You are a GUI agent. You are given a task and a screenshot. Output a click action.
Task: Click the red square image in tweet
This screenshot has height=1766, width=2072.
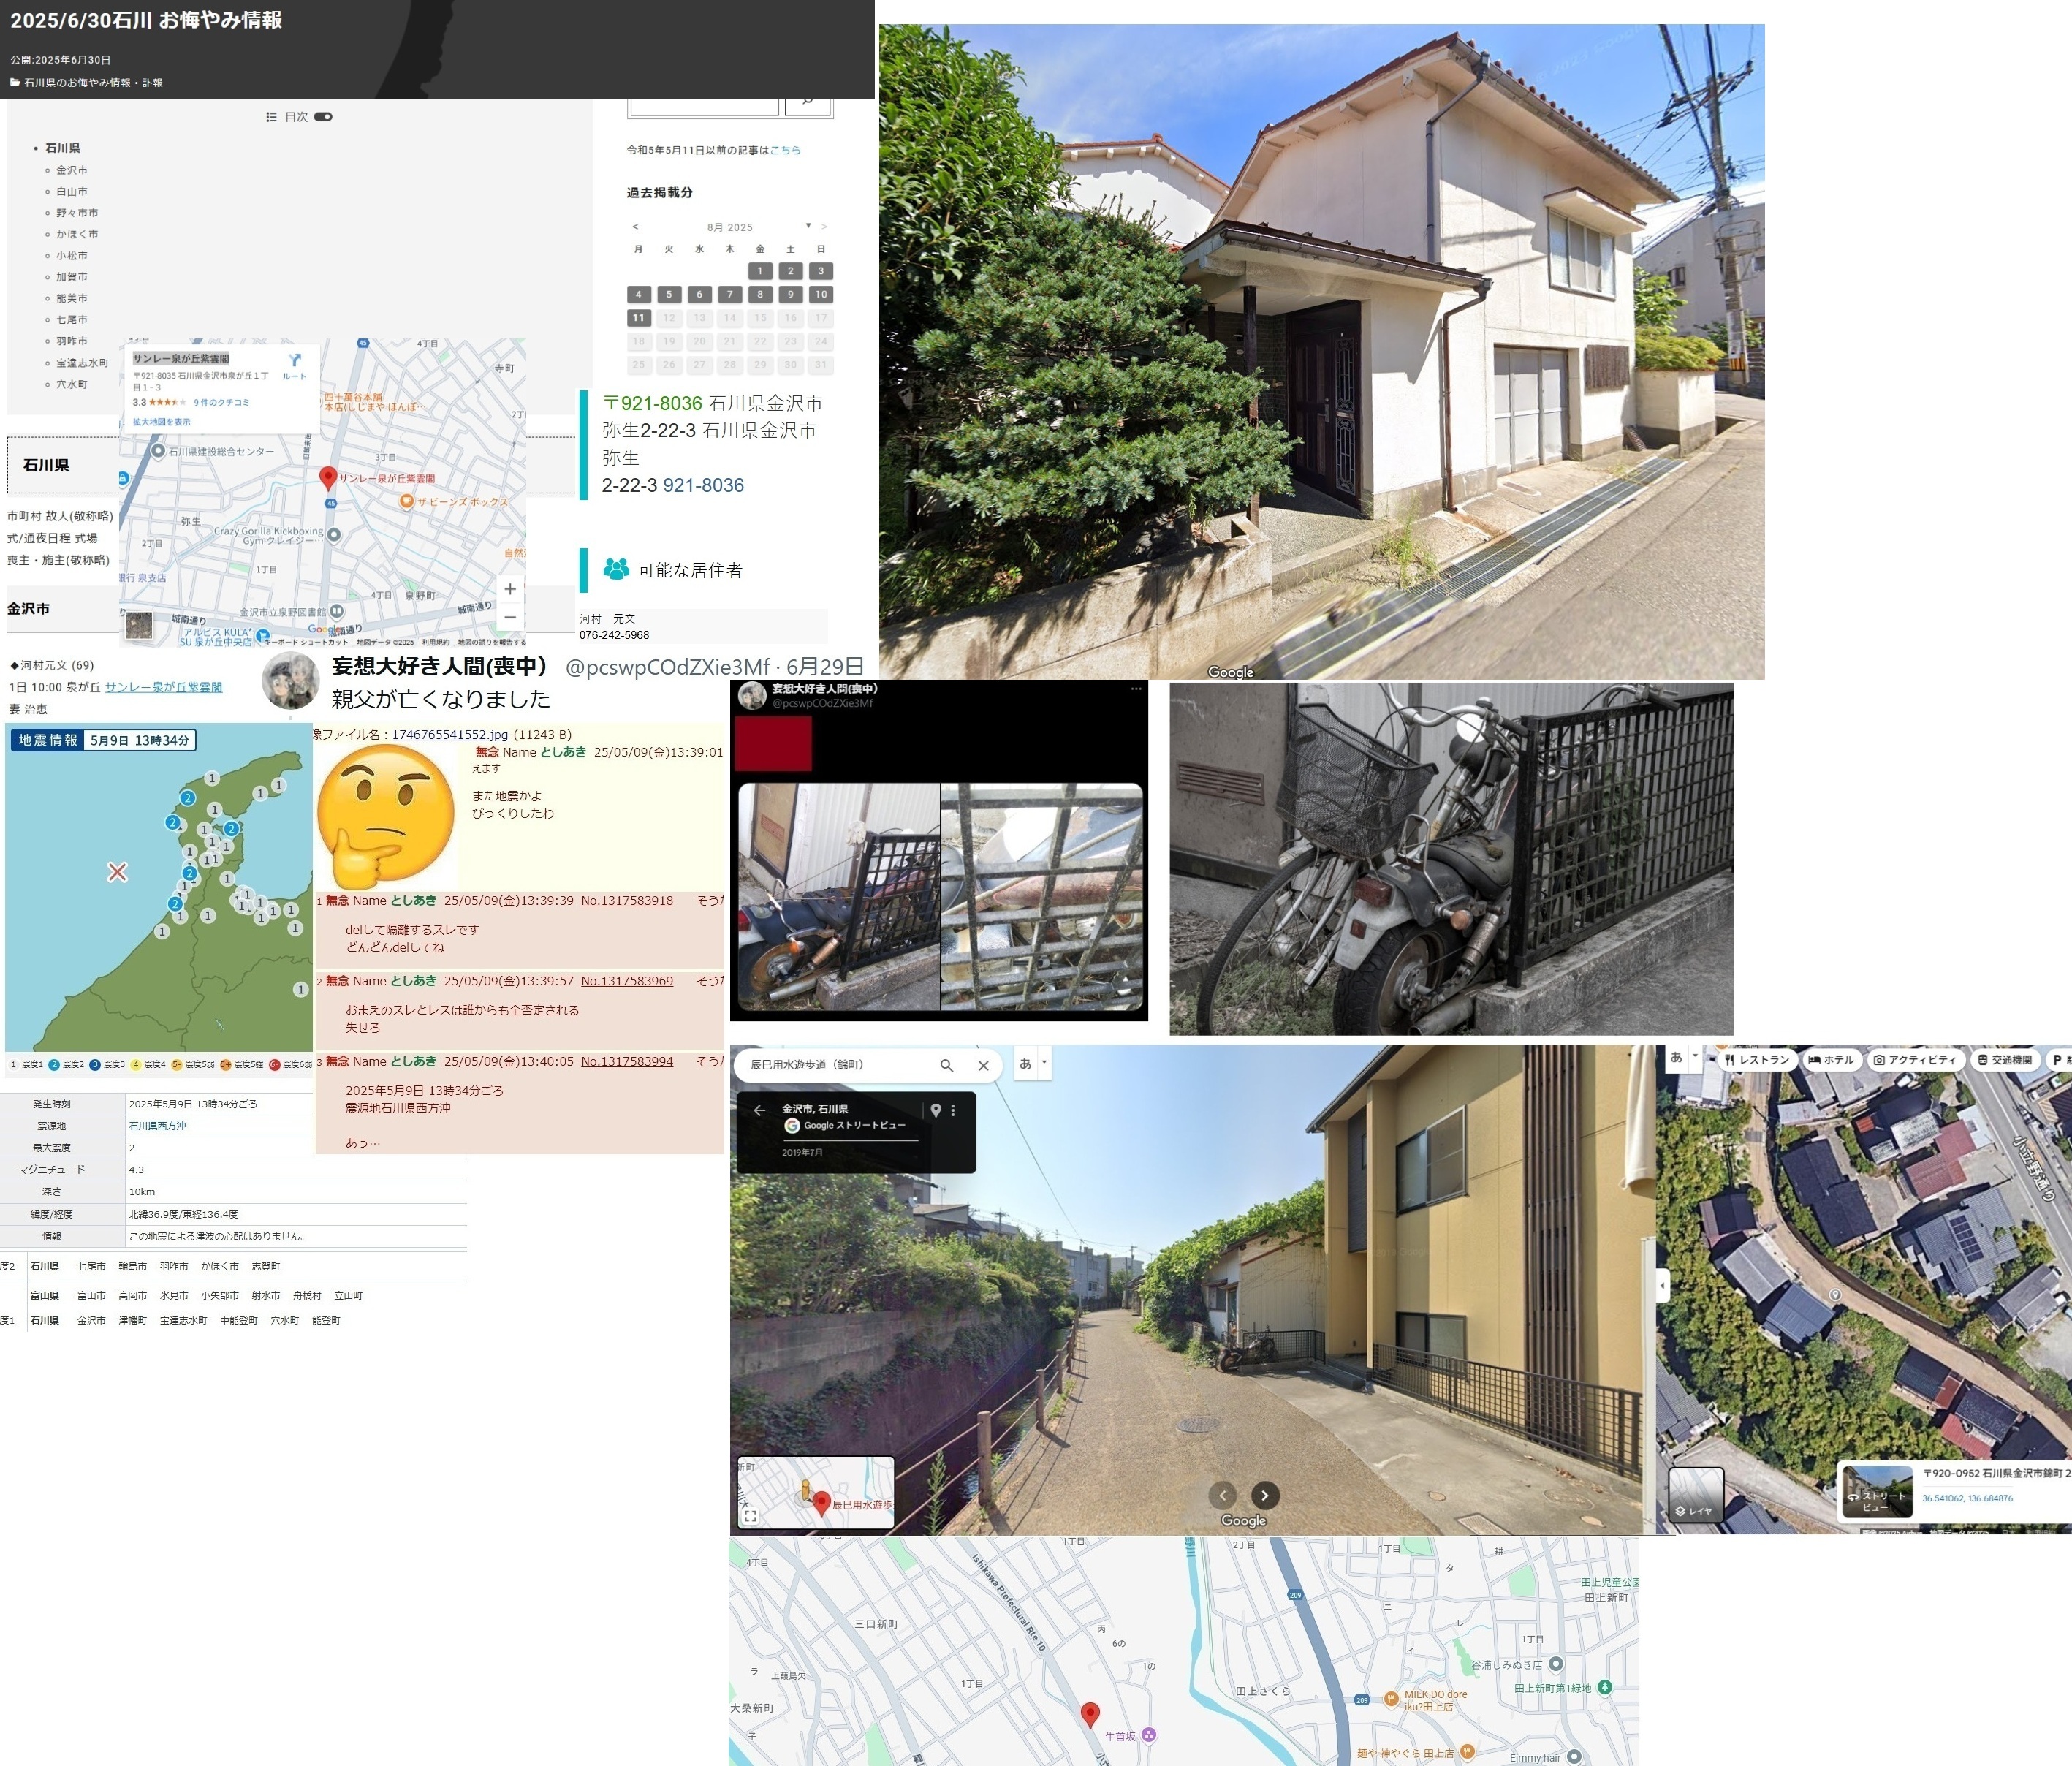tap(773, 743)
